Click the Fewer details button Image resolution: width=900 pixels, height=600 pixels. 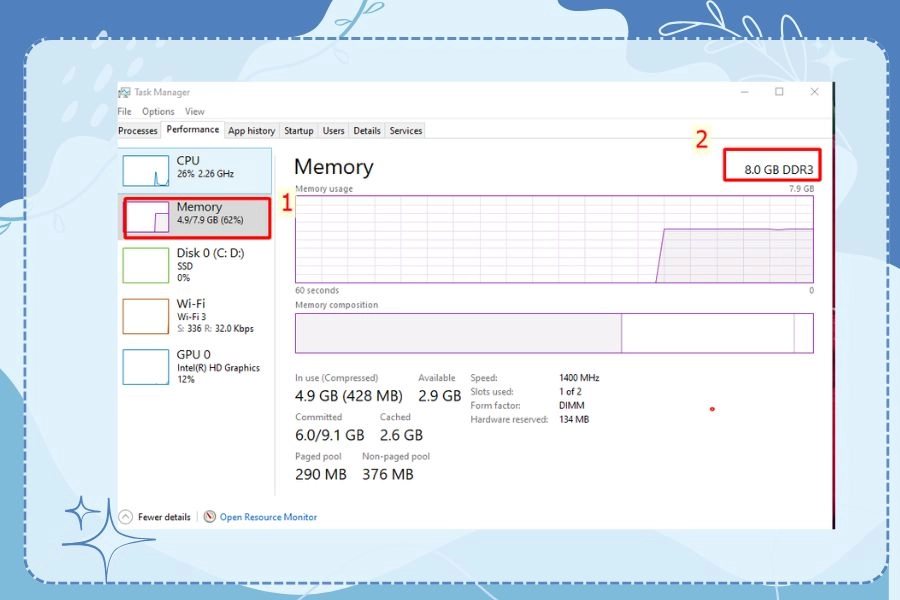(x=155, y=517)
